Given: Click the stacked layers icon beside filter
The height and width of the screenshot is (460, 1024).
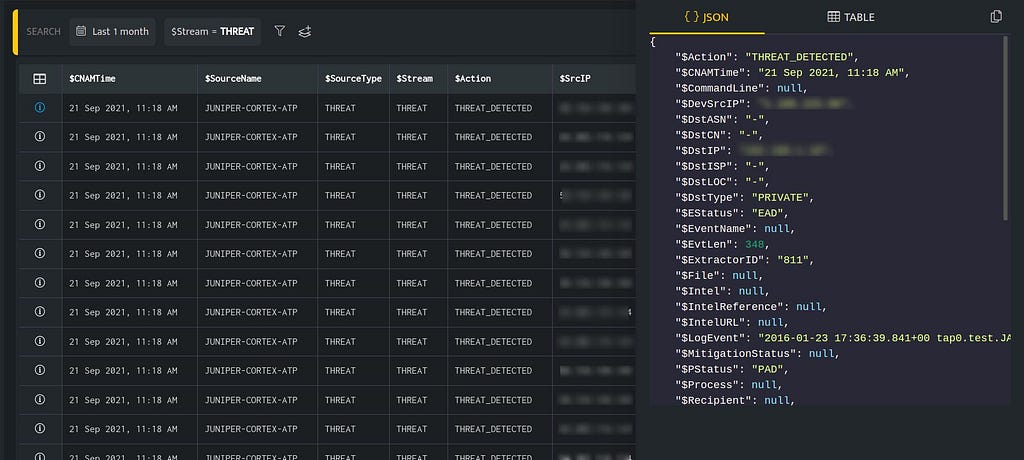Looking at the screenshot, I should click(304, 31).
